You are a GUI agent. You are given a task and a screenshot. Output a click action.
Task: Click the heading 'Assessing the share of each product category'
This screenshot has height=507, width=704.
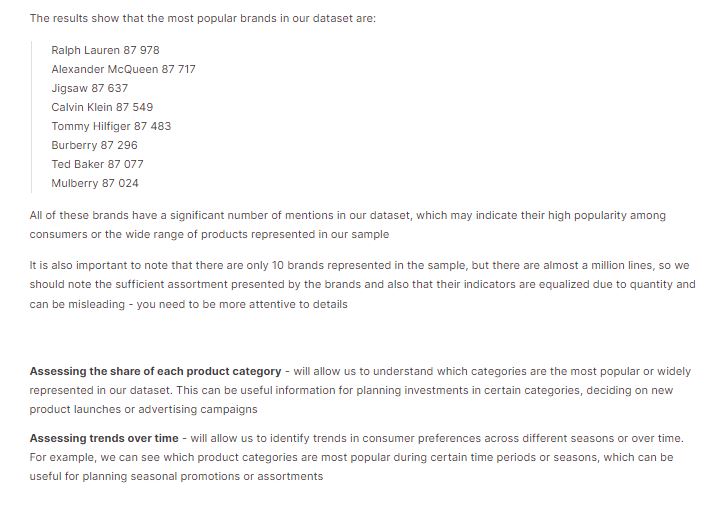155,371
